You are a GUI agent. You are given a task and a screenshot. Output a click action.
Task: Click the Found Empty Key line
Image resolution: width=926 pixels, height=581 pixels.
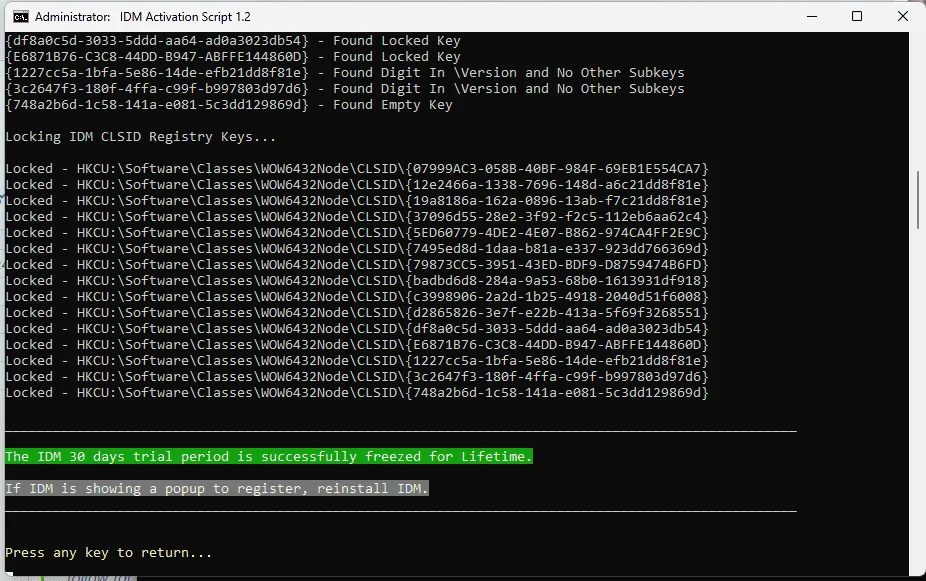[x=229, y=105]
